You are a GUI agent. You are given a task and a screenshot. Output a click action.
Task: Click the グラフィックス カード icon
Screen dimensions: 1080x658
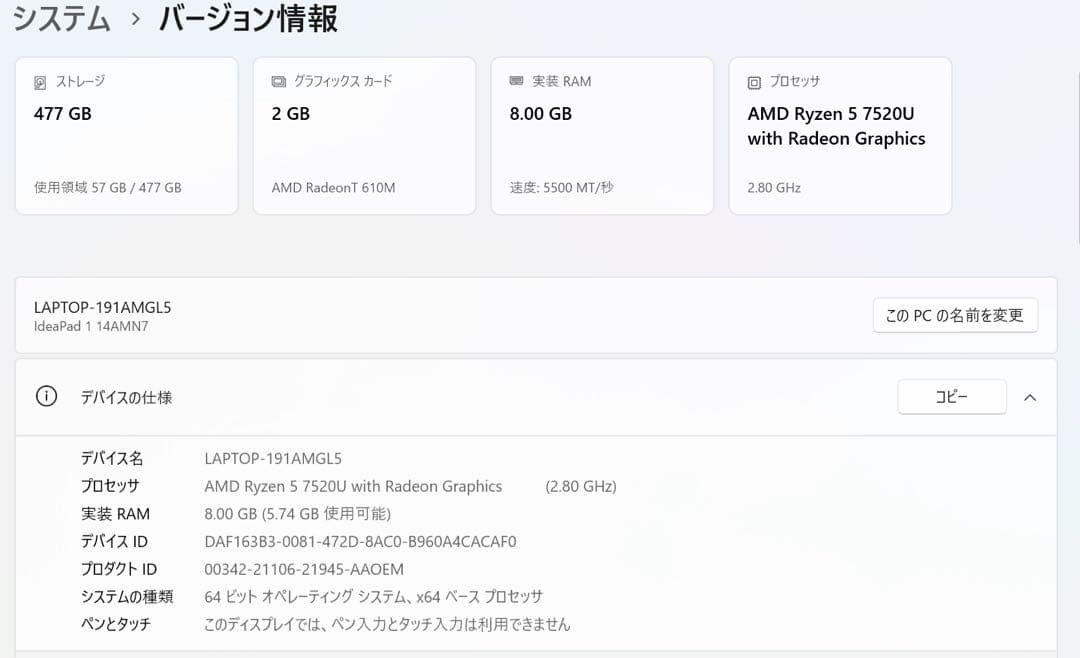pyautogui.click(x=278, y=82)
